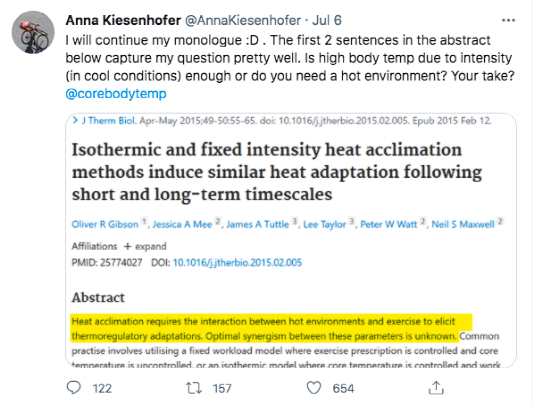
Task: Open the three-dot more options menu
Action: [508, 21]
